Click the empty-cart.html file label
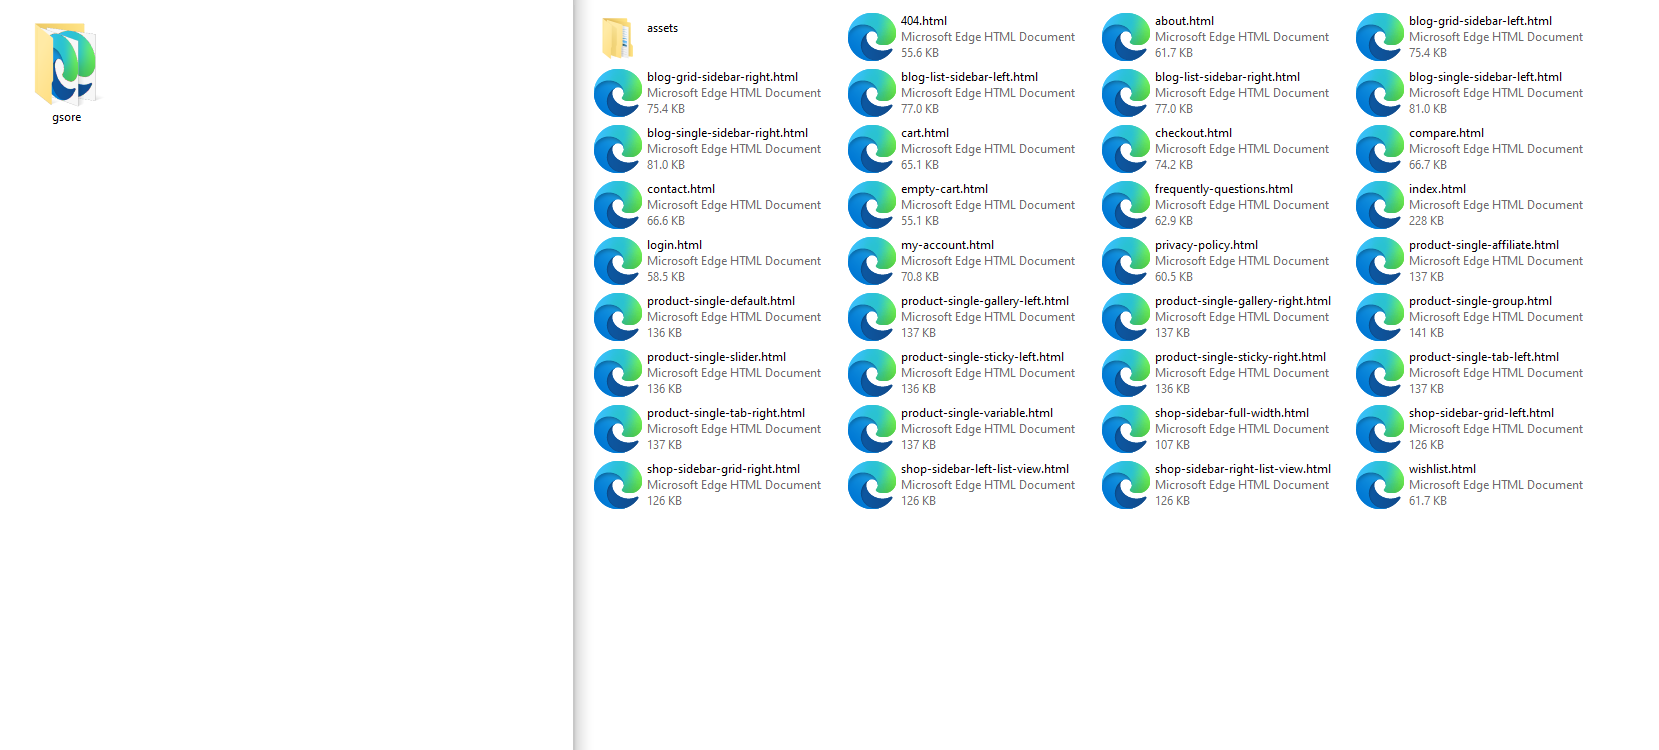Image resolution: width=1659 pixels, height=750 pixels. (x=944, y=189)
